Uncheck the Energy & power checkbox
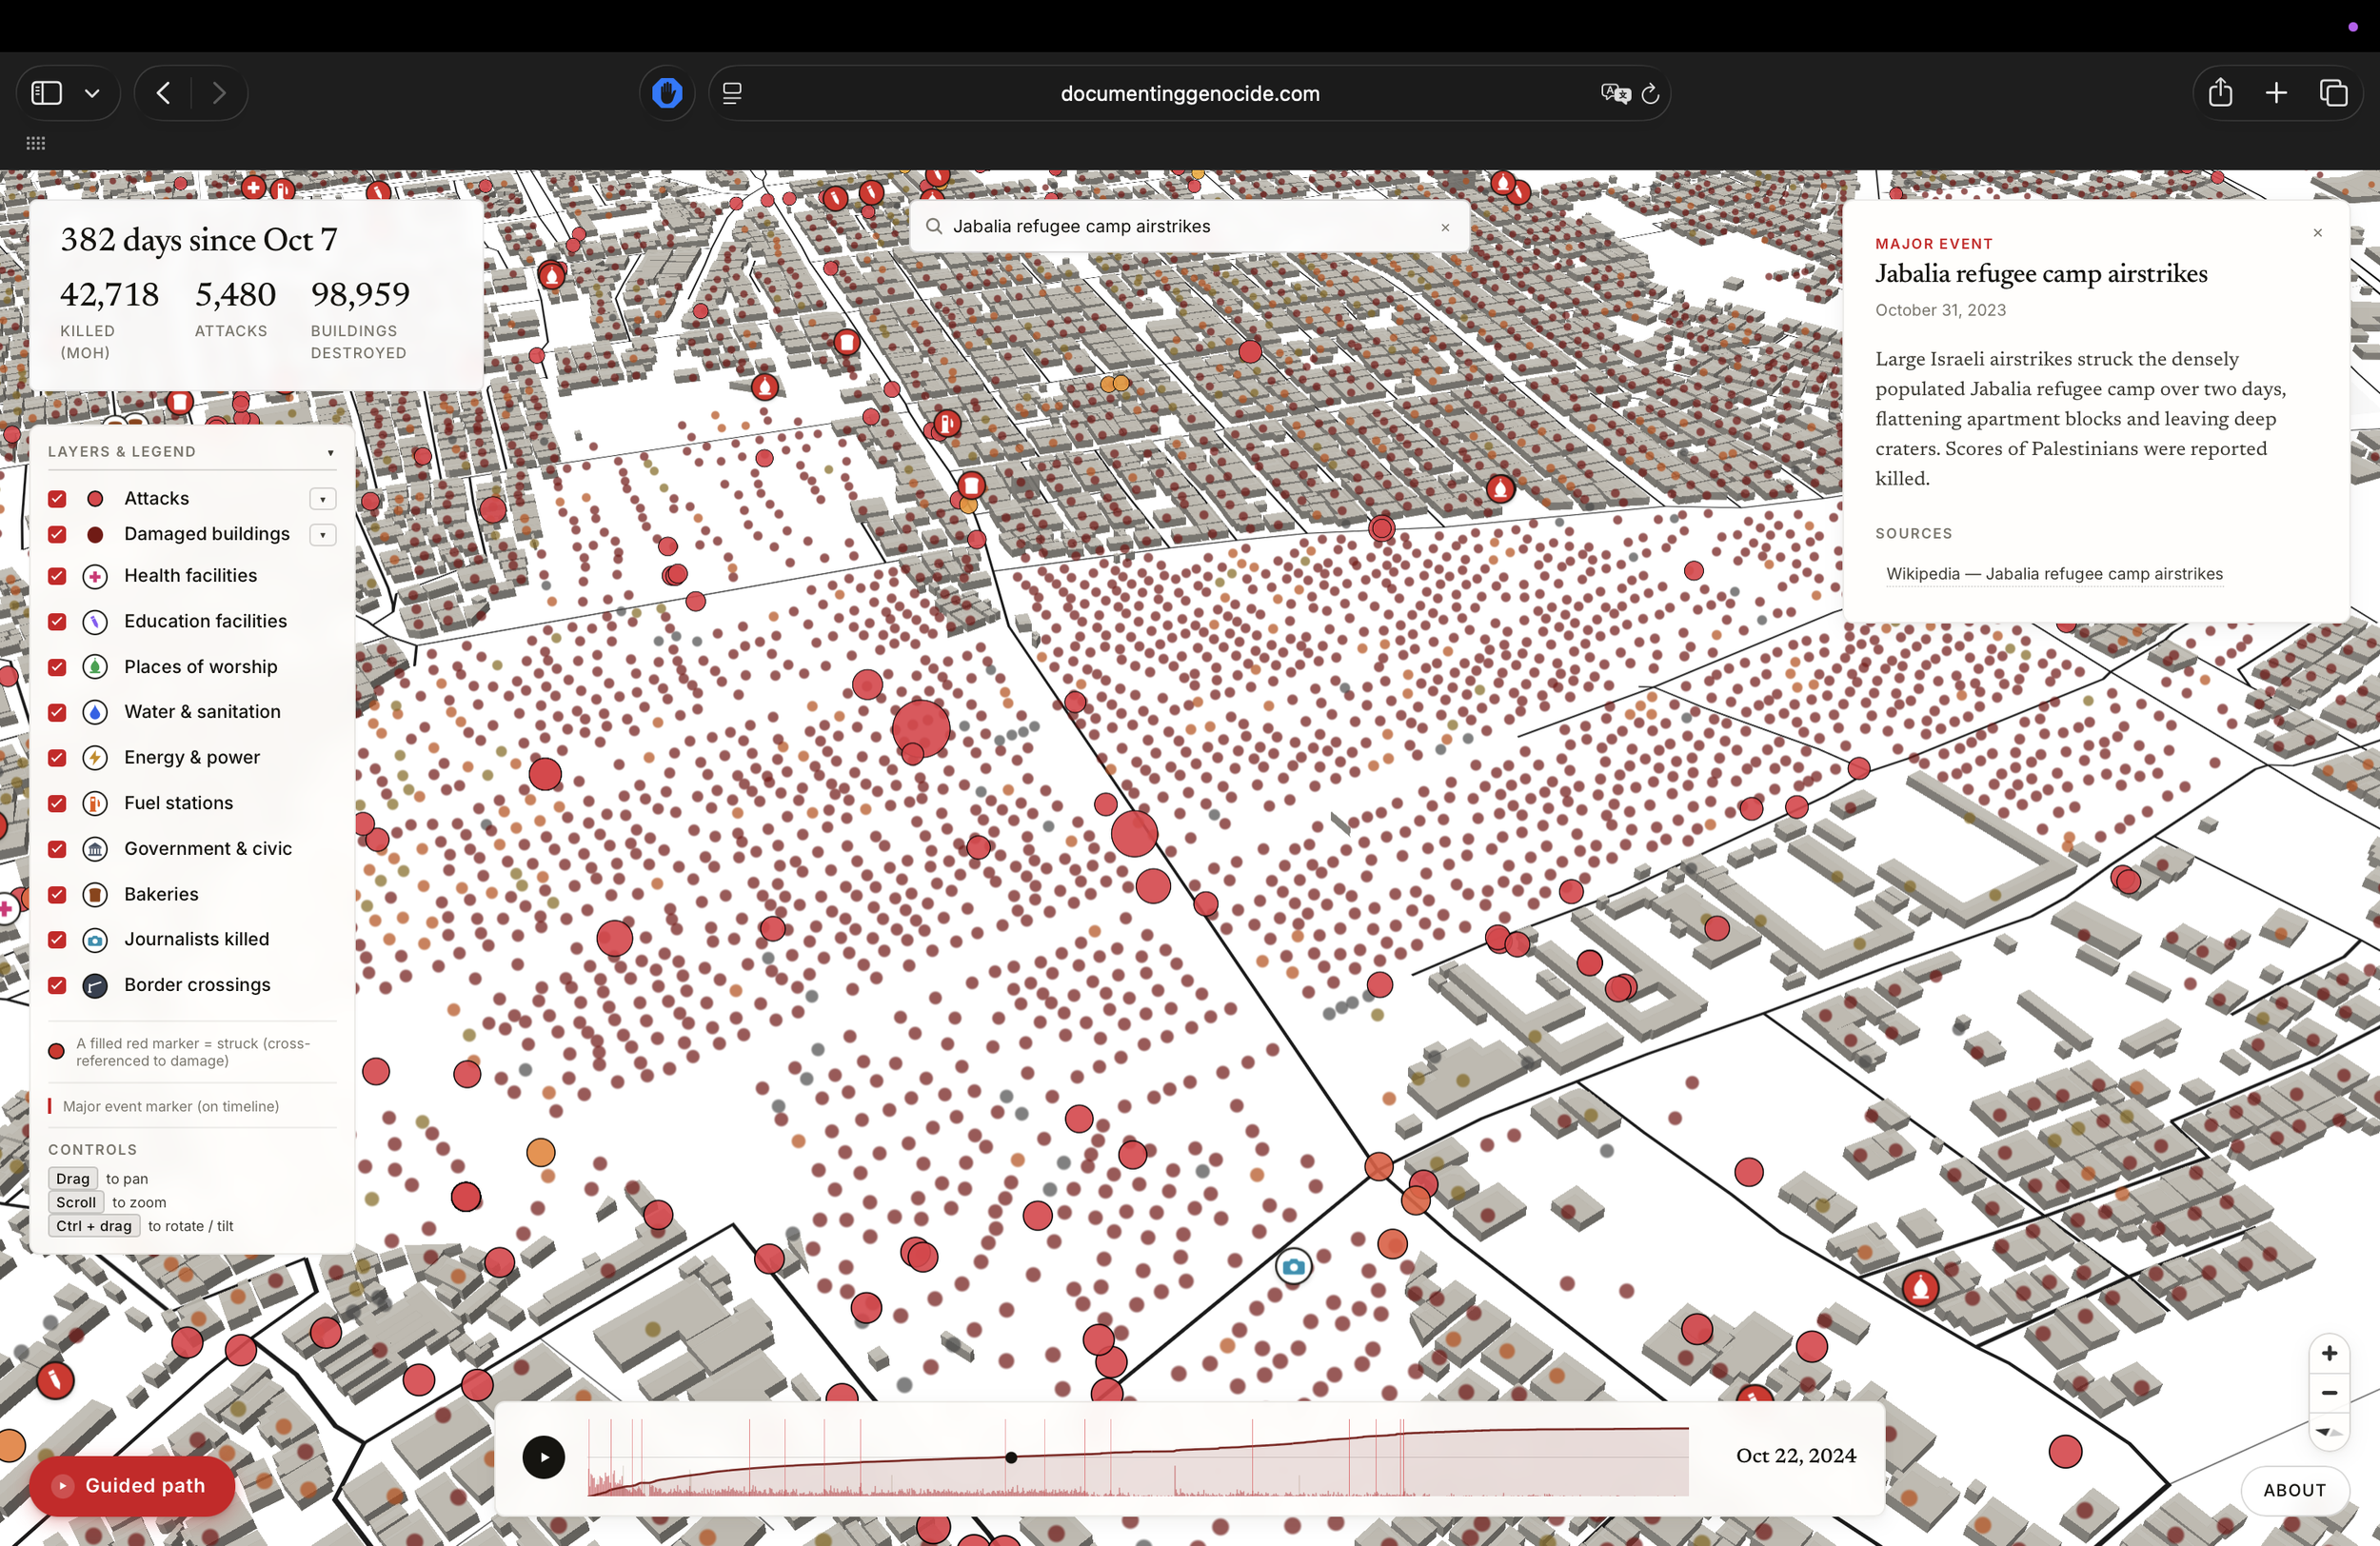 (57, 758)
